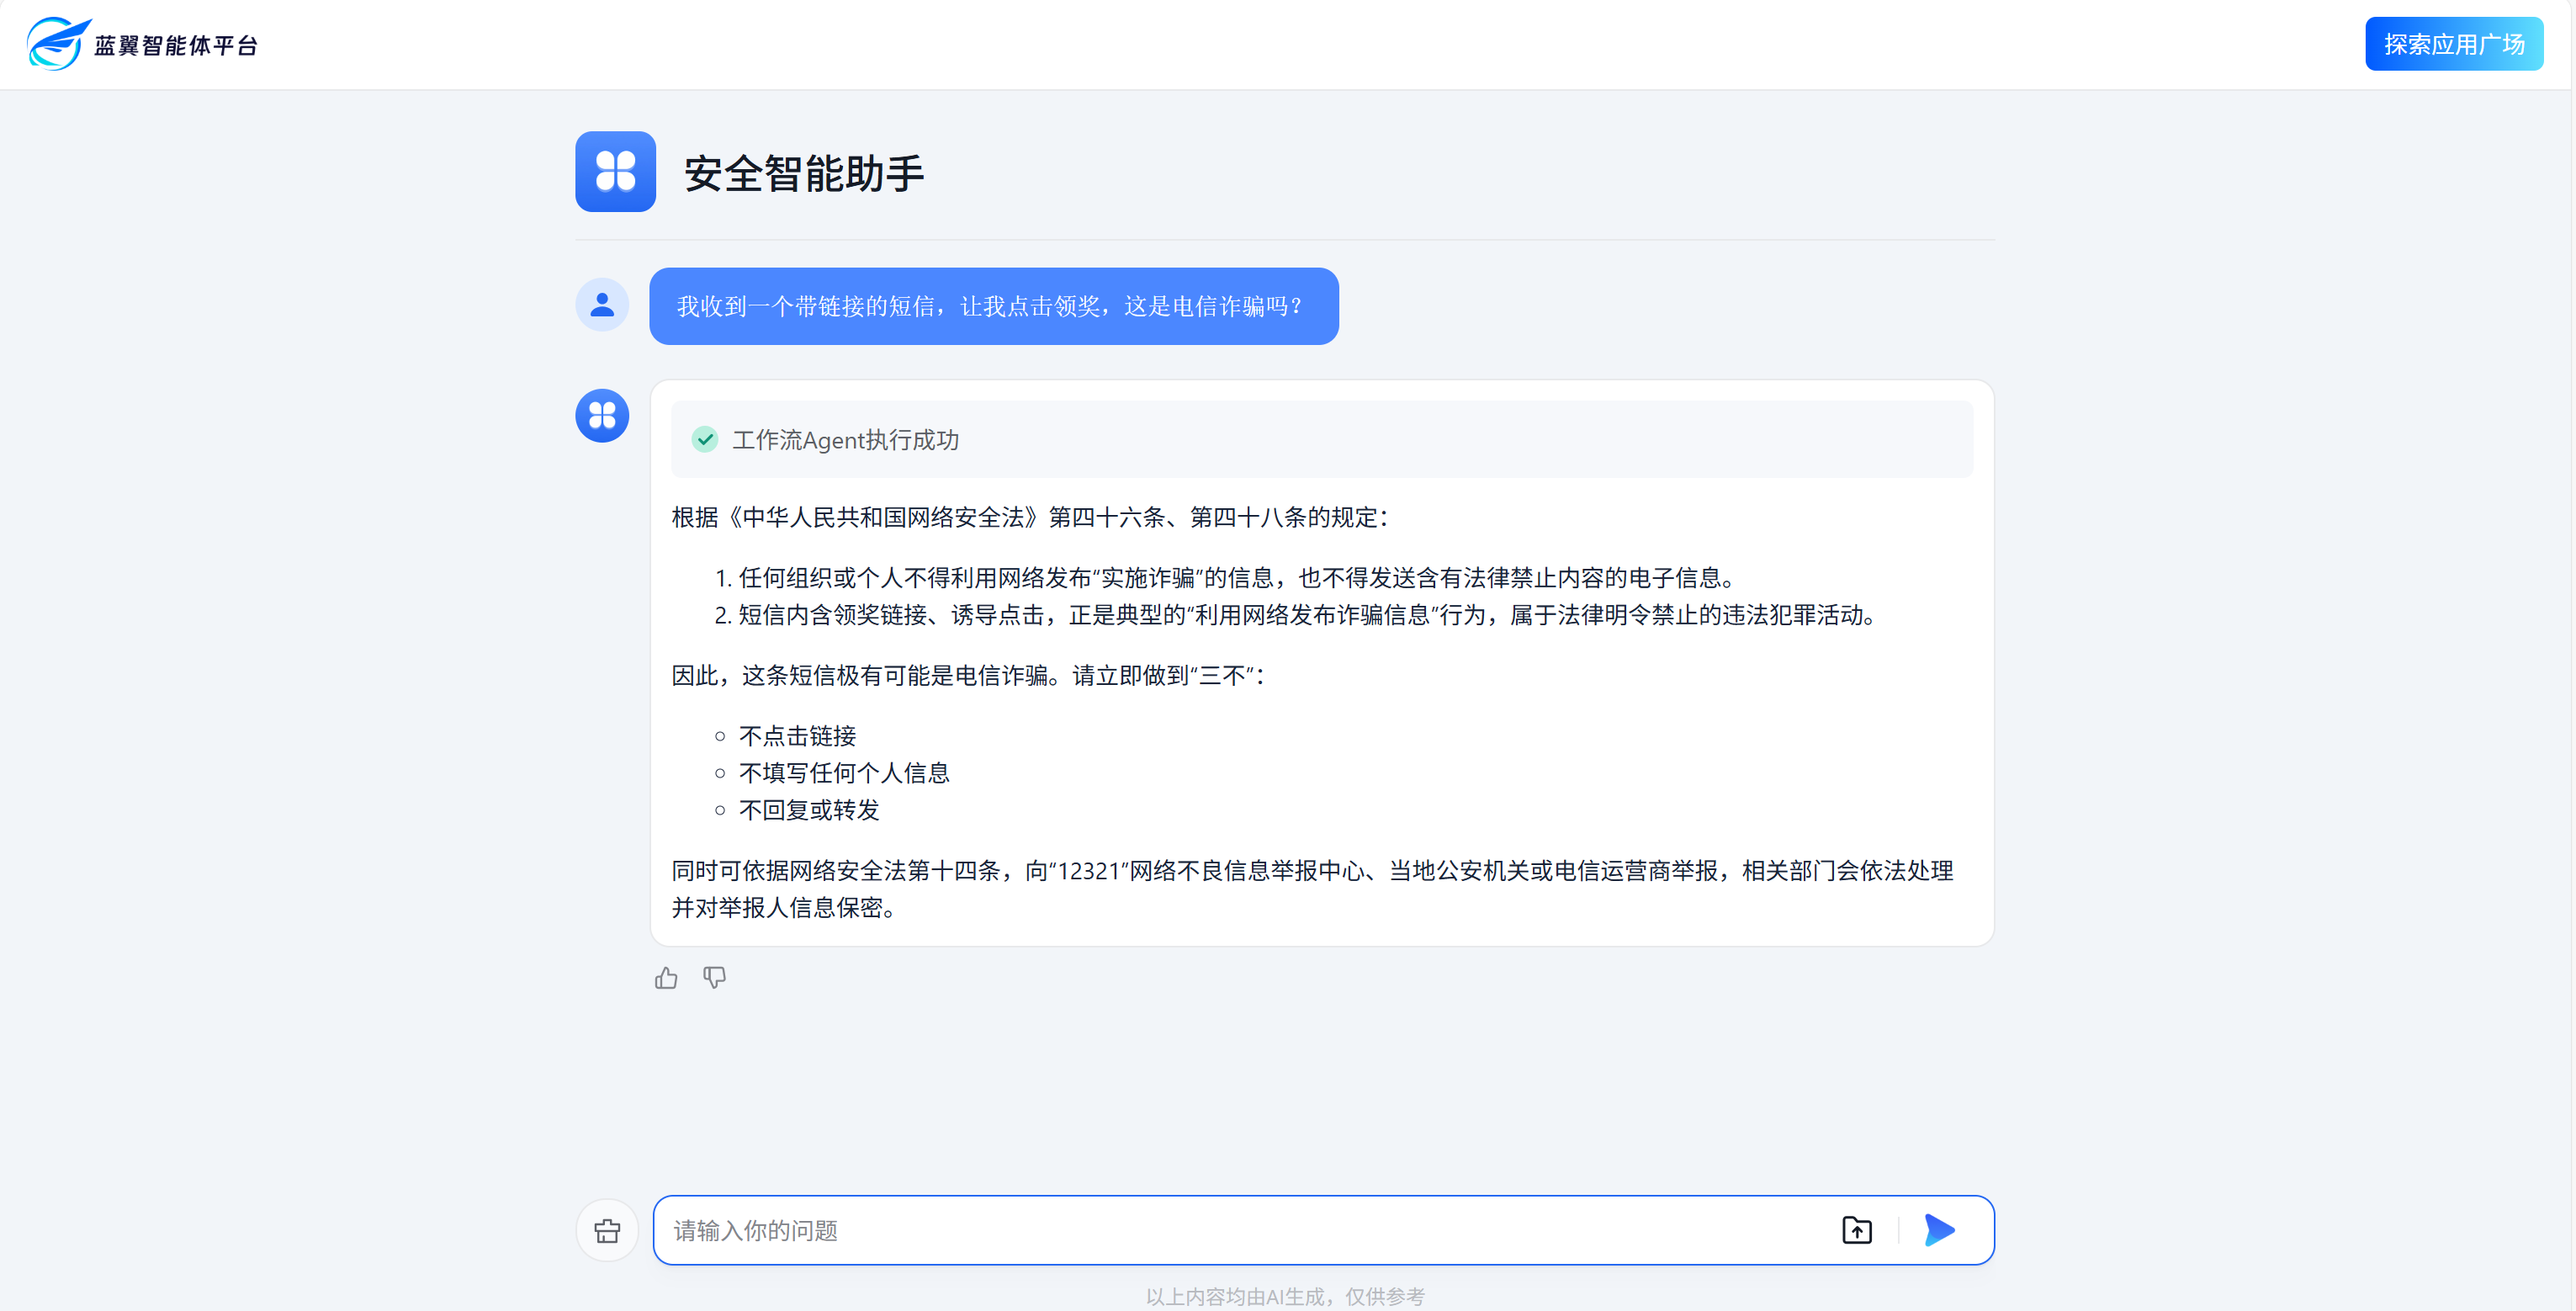
Task: Click the thumbs-up like icon
Action: [x=666, y=978]
